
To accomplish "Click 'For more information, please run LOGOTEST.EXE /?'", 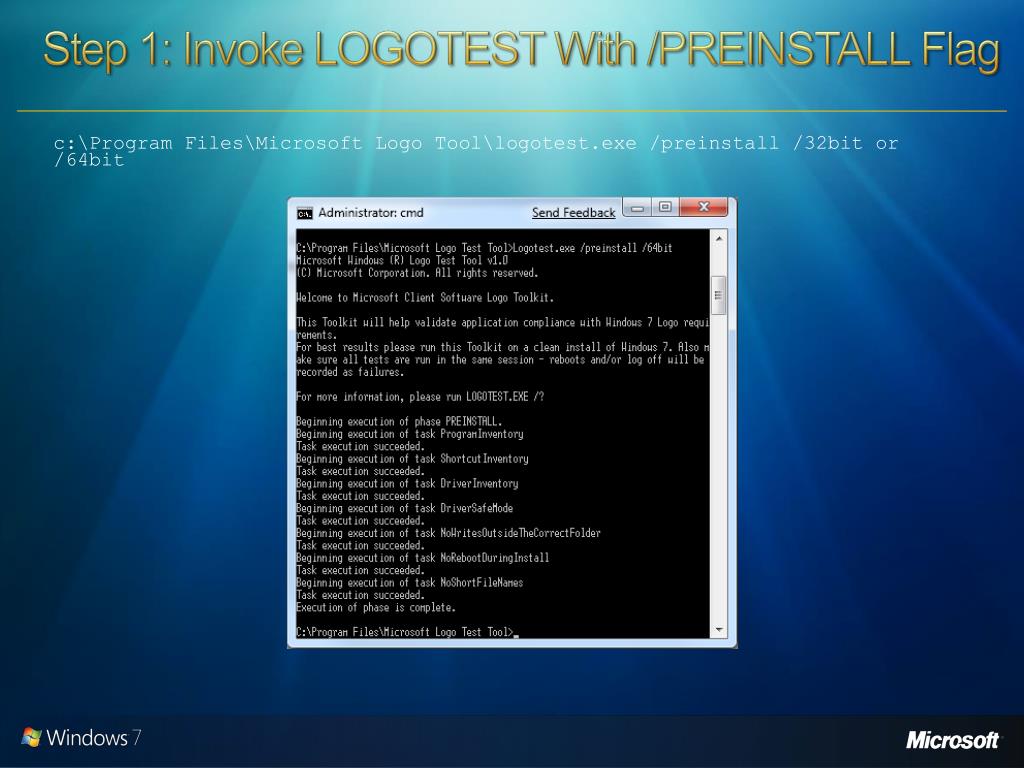I will click(x=420, y=397).
